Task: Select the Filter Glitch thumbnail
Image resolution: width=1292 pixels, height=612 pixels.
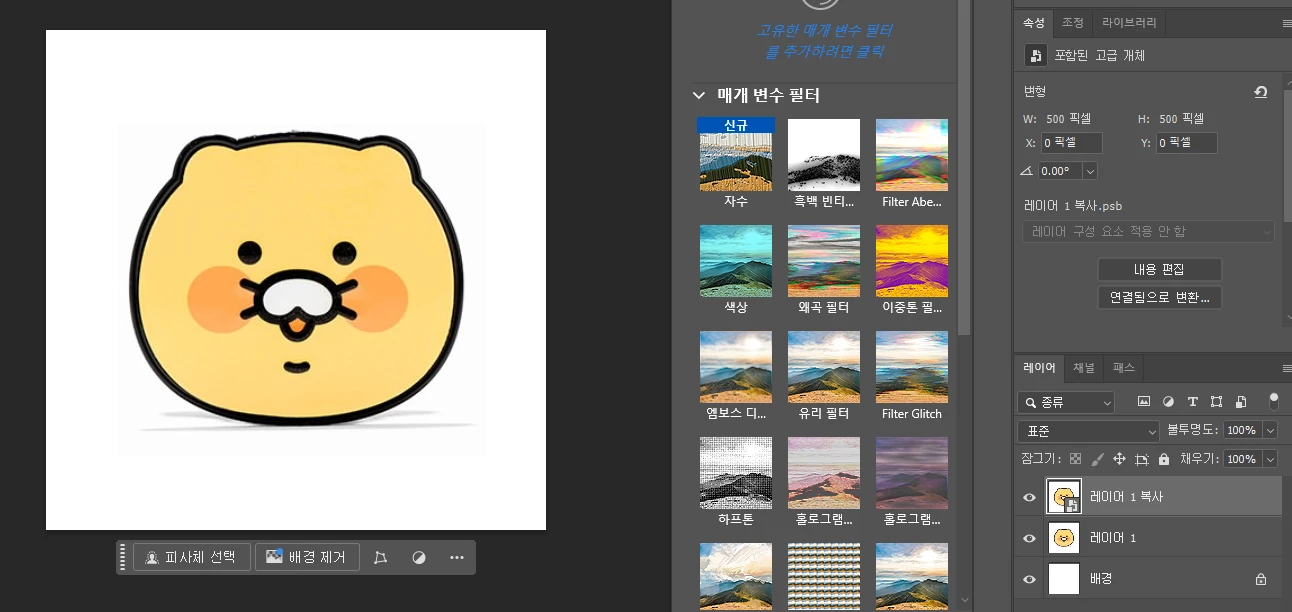Action: click(912, 367)
